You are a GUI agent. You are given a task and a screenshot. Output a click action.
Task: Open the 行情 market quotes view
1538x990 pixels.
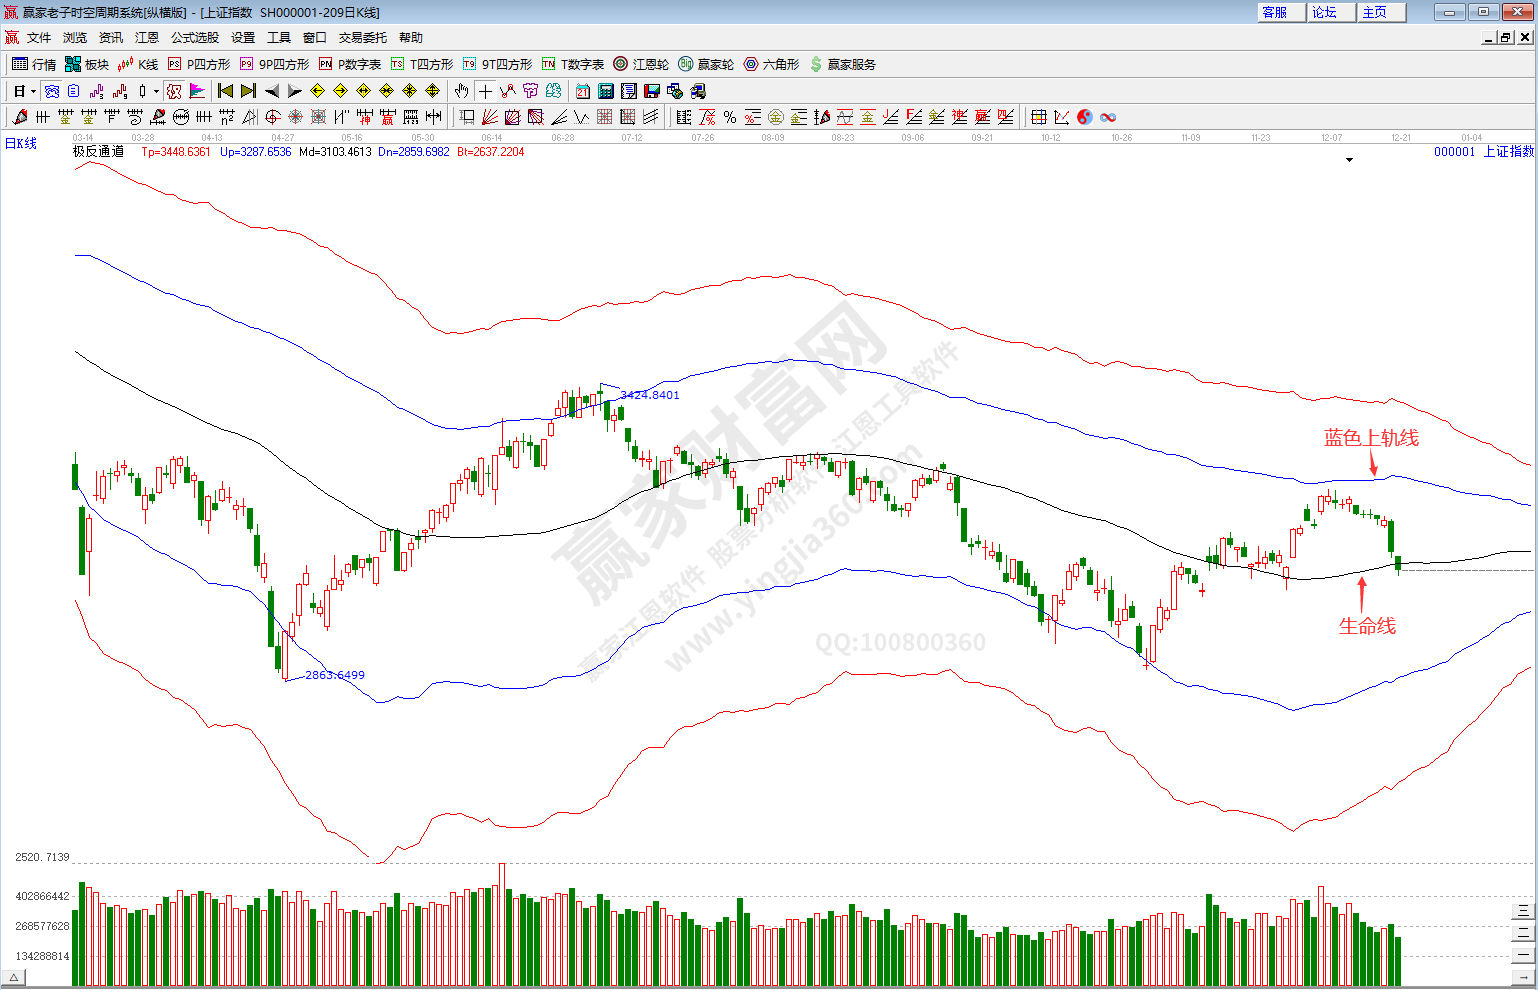pyautogui.click(x=34, y=64)
